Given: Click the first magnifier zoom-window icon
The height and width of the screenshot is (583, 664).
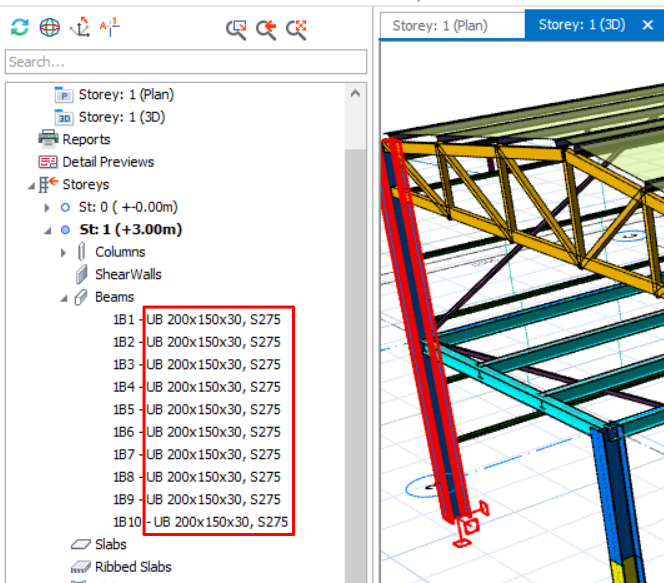Looking at the screenshot, I should (236, 29).
